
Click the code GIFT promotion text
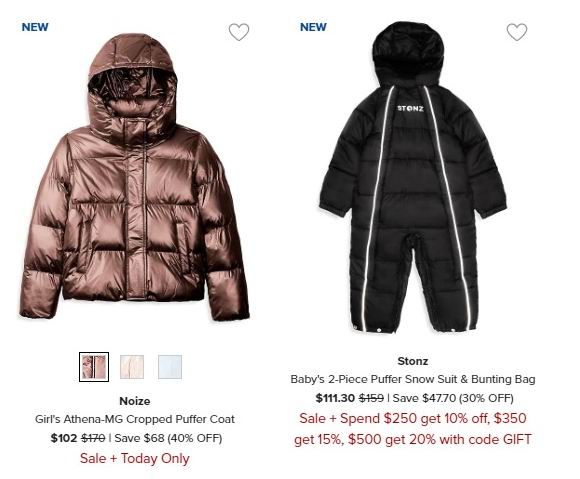(x=413, y=429)
